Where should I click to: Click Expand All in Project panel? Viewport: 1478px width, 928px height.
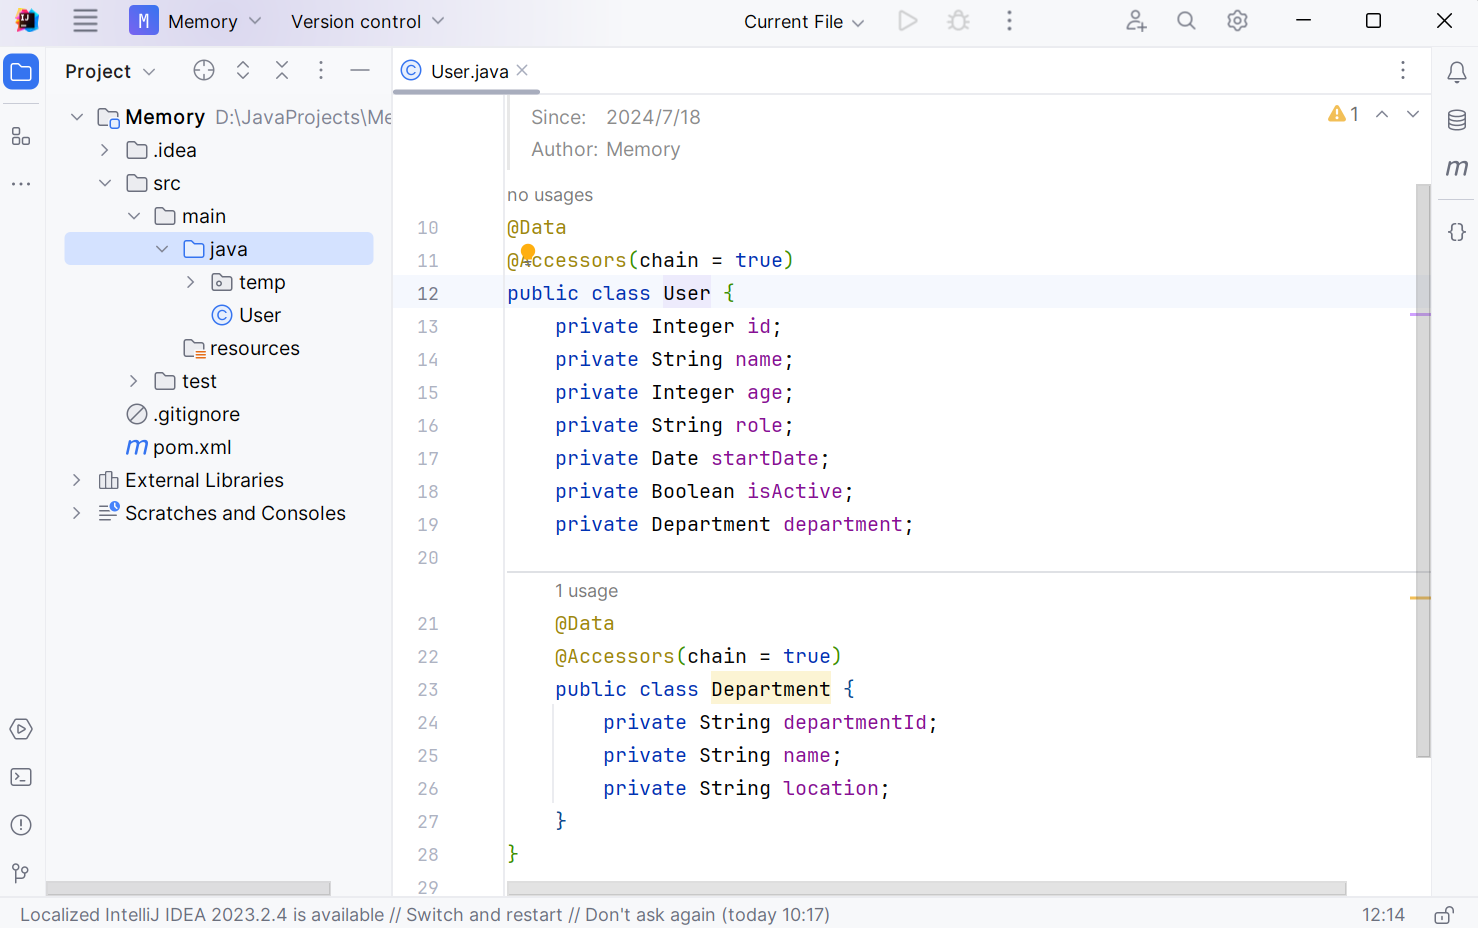(x=243, y=70)
